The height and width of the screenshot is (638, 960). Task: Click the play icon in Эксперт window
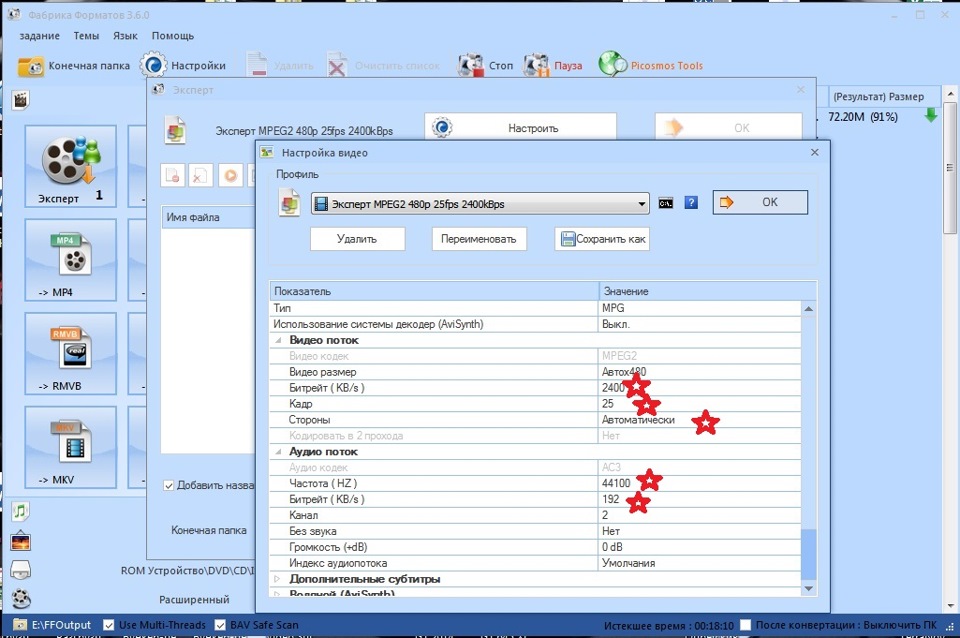point(231,176)
